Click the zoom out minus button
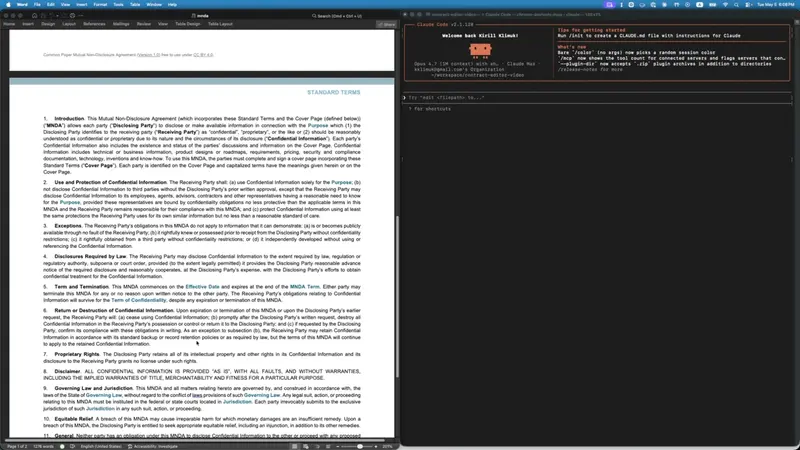The height and width of the screenshot is (450, 800). point(338,446)
